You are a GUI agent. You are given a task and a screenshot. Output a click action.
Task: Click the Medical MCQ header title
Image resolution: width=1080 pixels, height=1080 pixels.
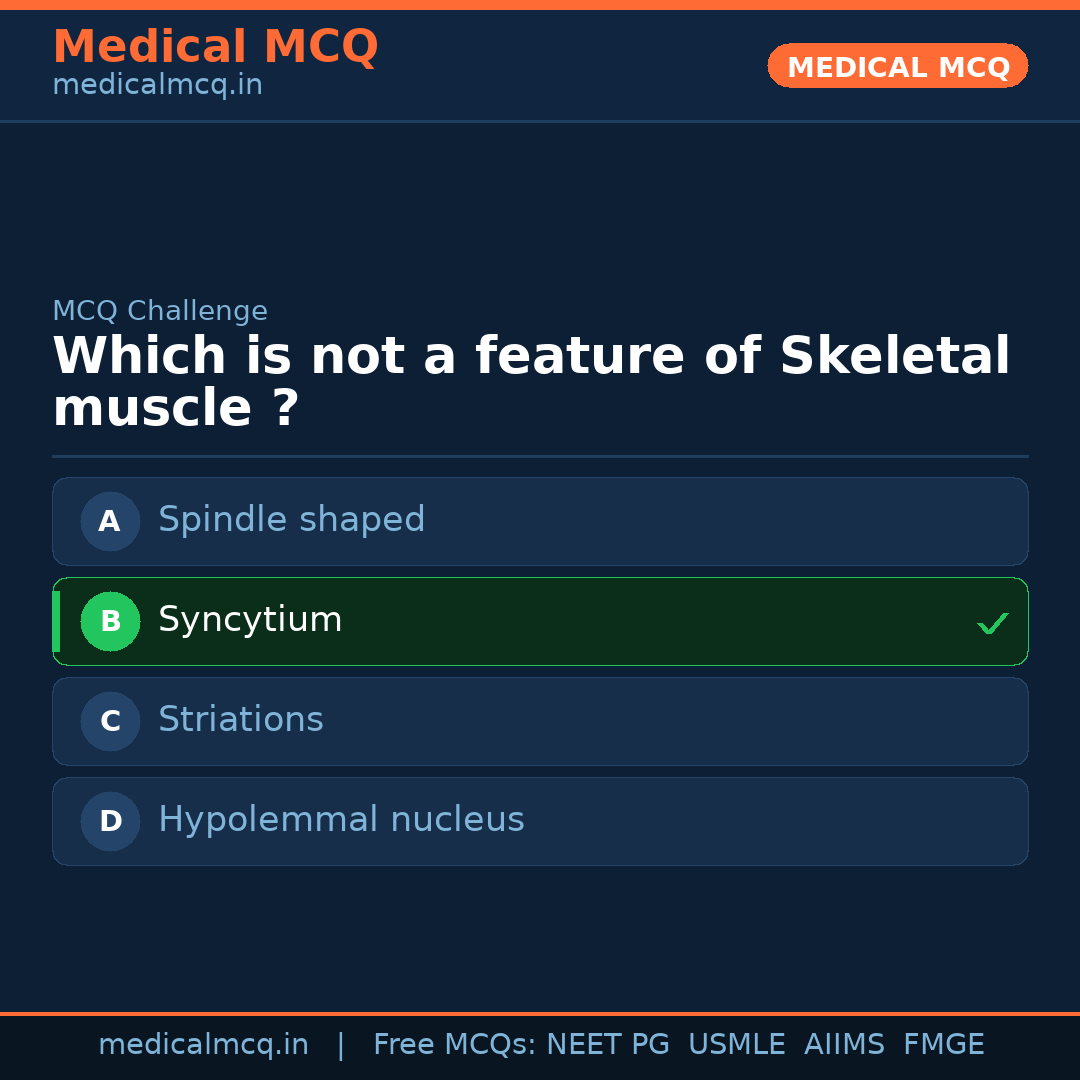[215, 47]
